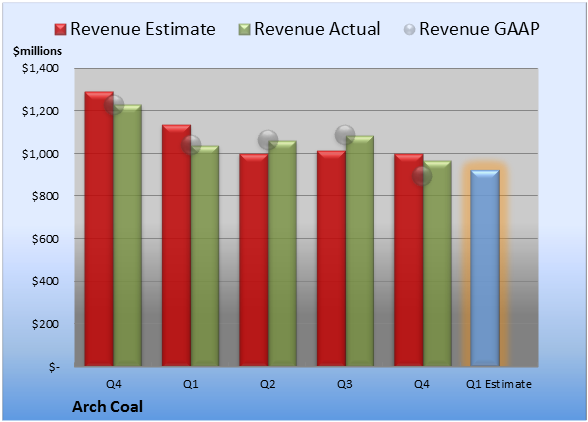Click the 'Q1 Estimate' axis label

499,384
